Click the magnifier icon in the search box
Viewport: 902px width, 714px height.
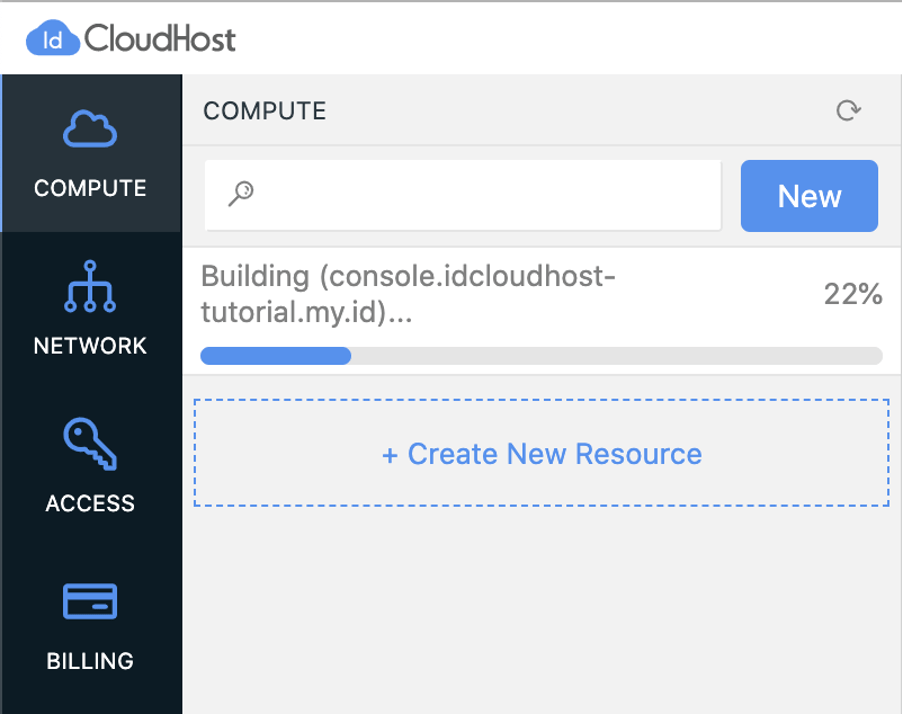coord(238,195)
